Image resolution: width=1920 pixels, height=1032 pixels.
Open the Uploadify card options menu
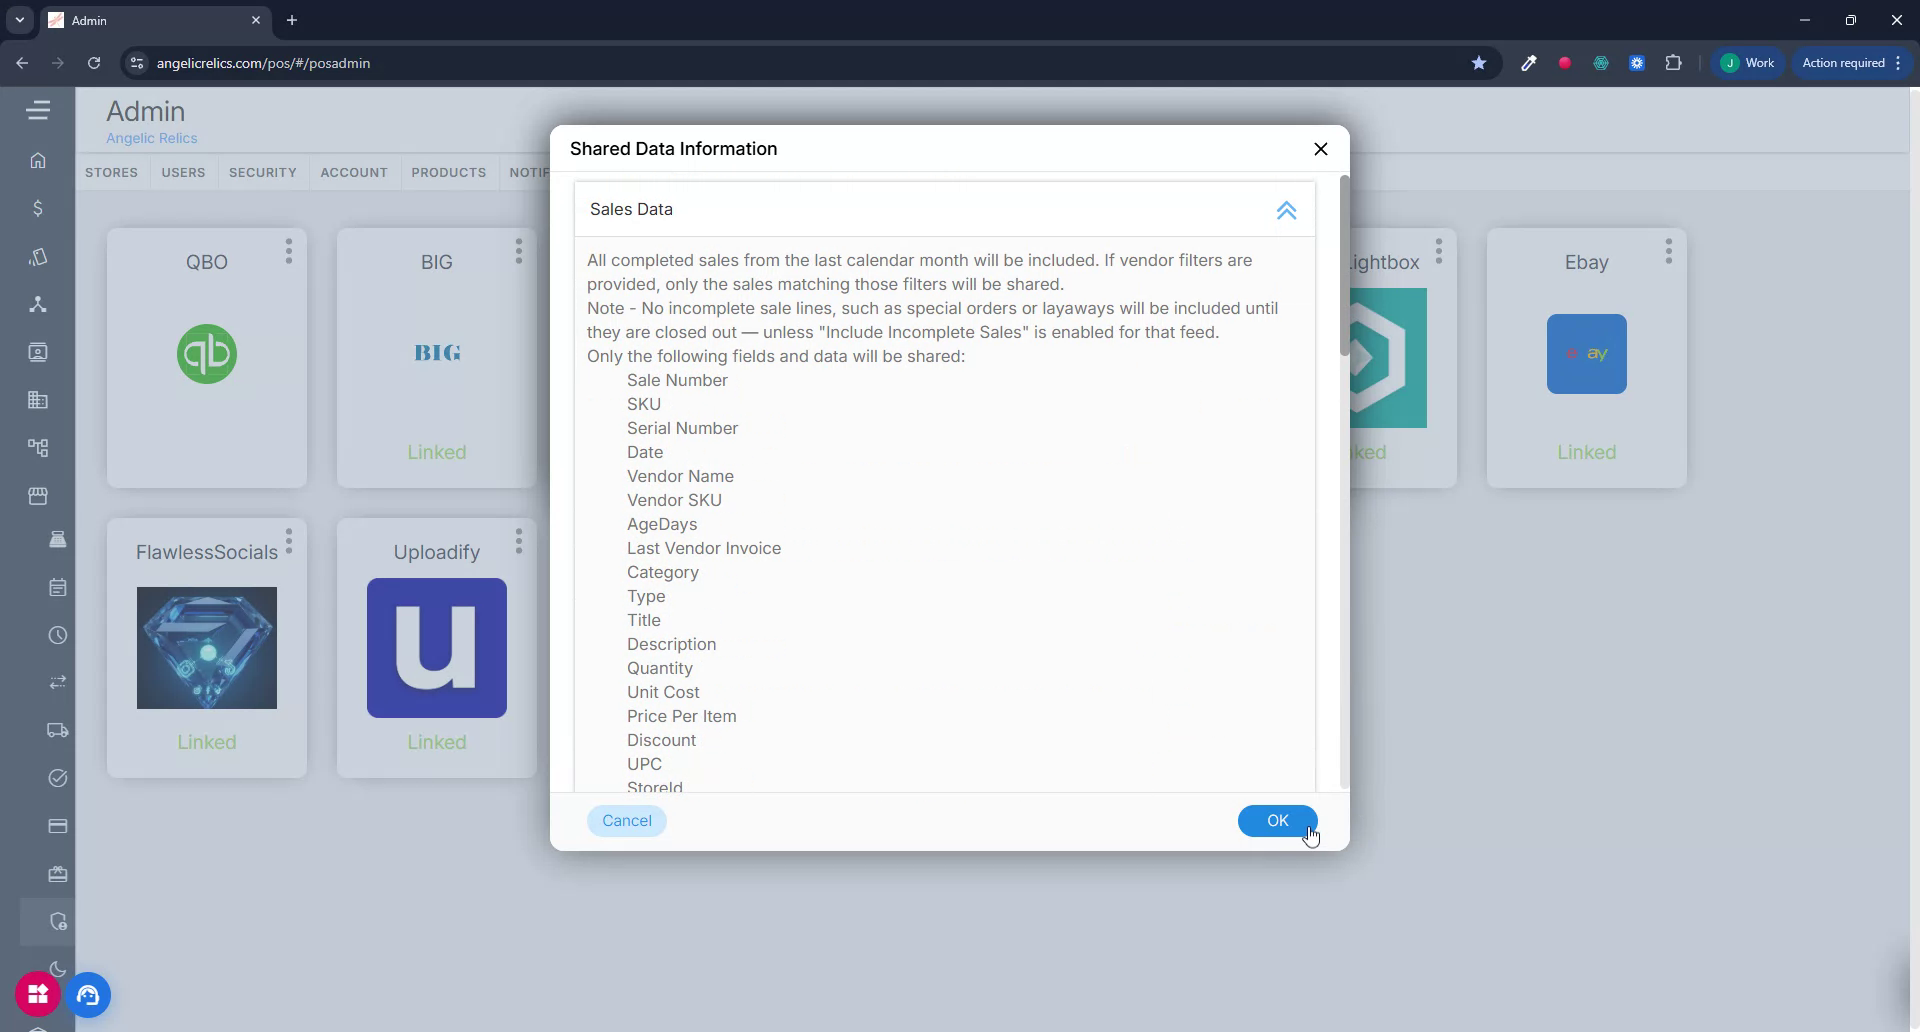[519, 541]
